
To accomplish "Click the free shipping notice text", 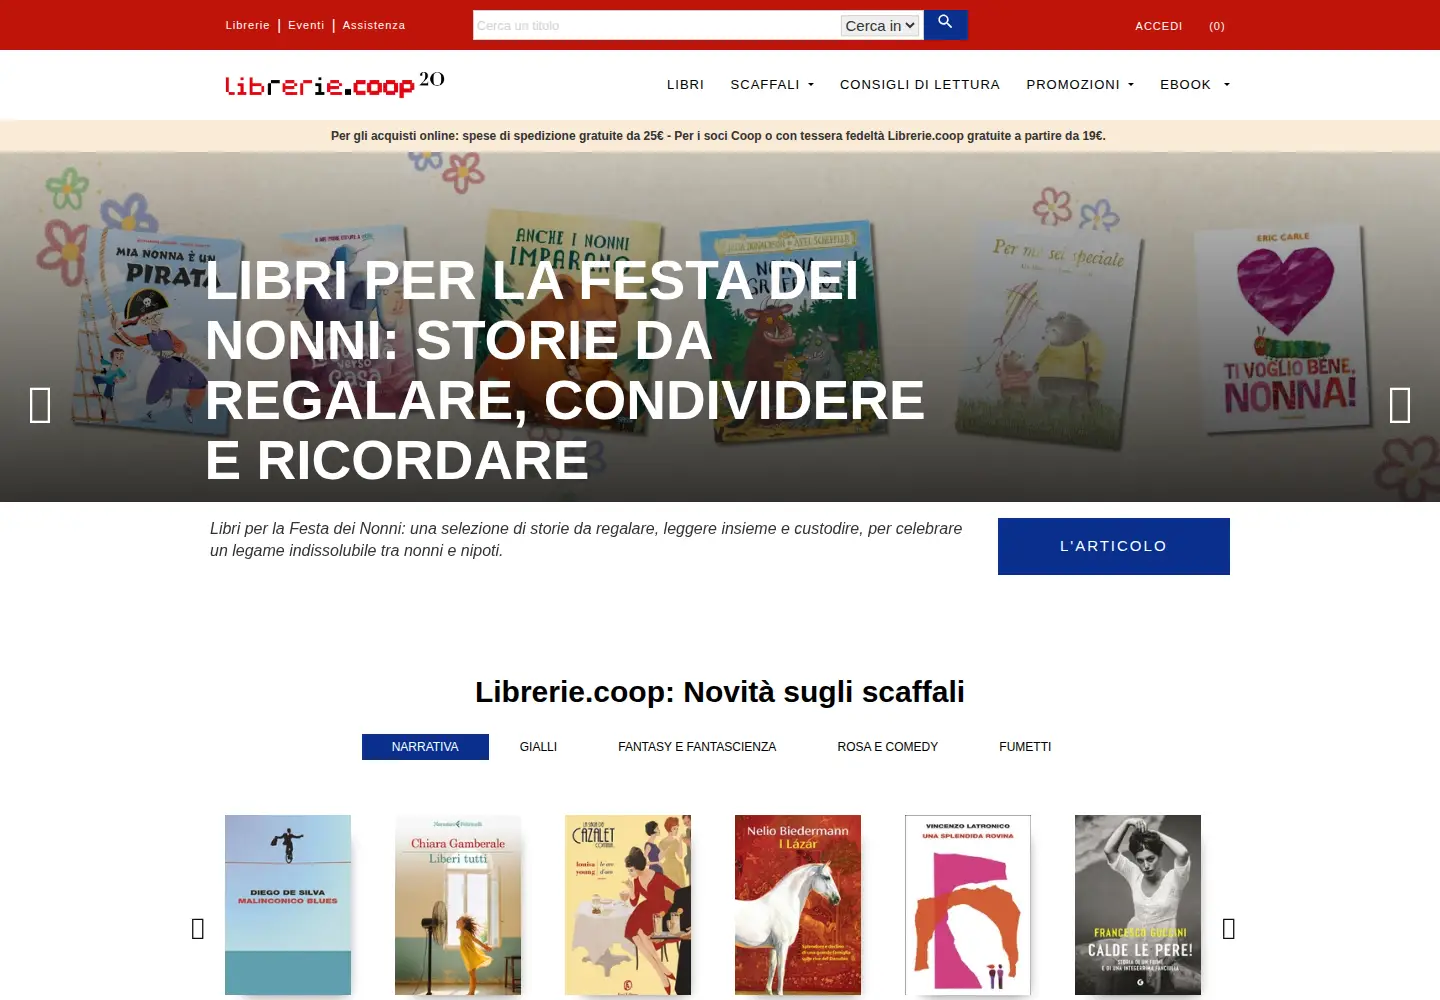I will point(718,136).
